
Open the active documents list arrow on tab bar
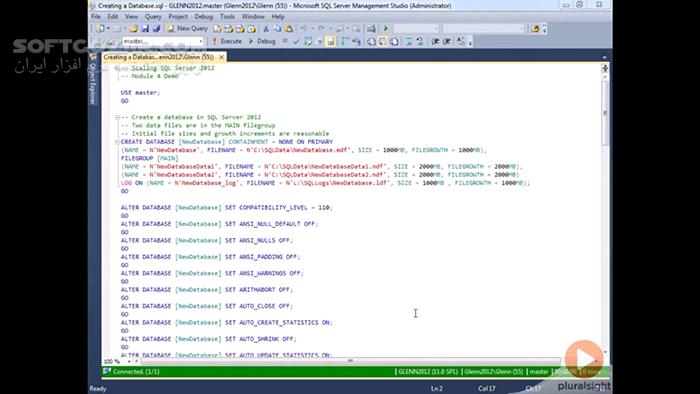pyautogui.click(x=604, y=57)
